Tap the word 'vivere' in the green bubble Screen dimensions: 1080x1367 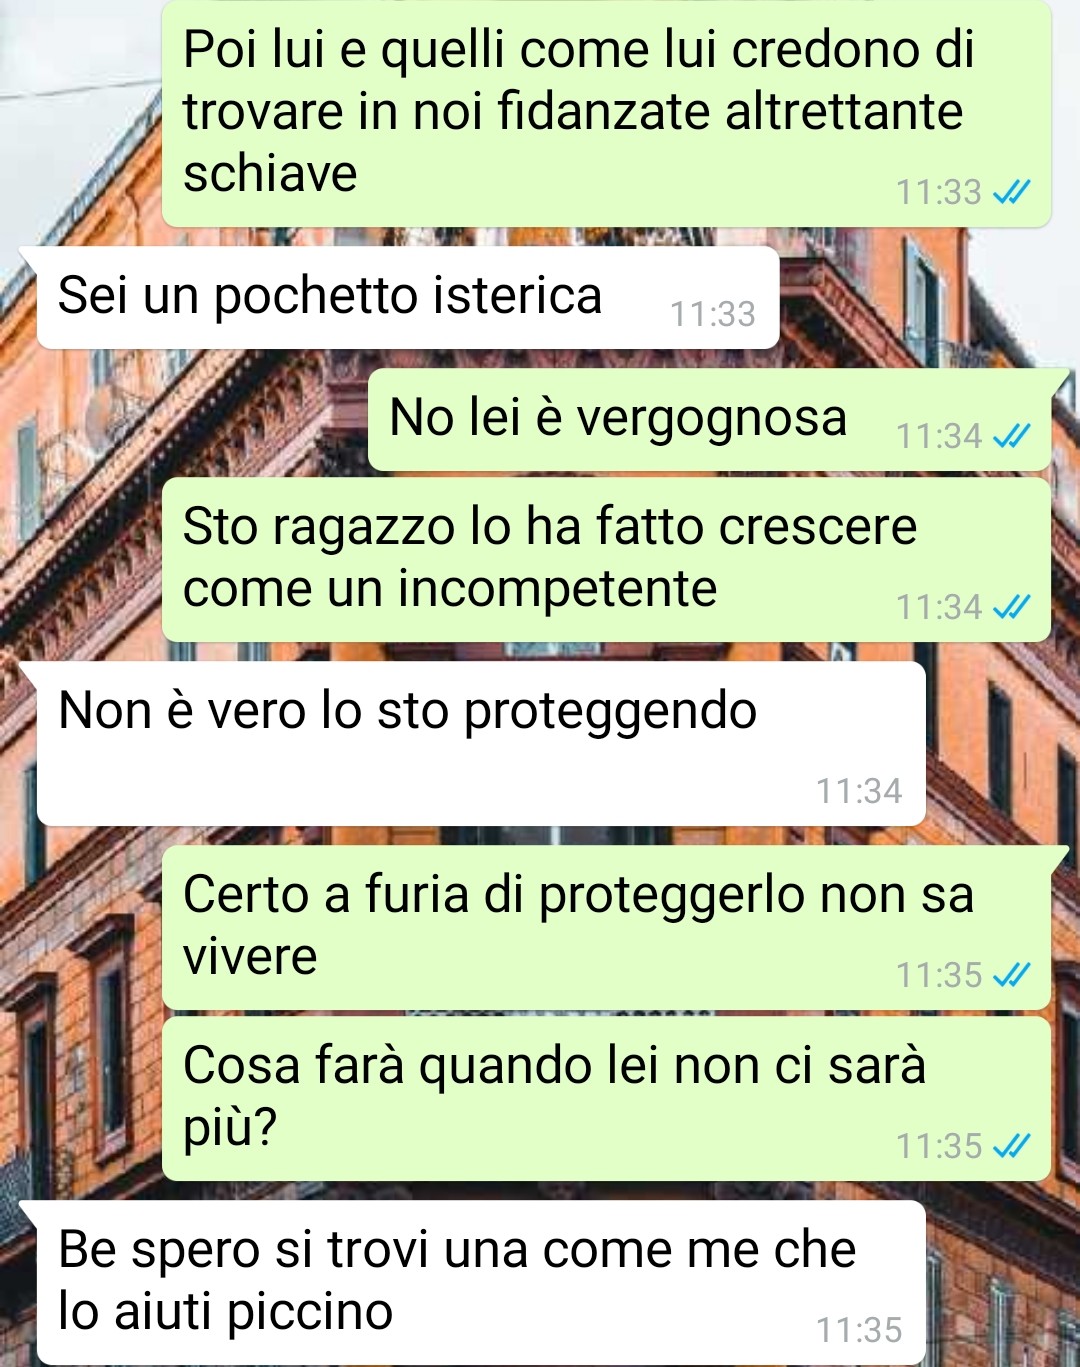[250, 957]
